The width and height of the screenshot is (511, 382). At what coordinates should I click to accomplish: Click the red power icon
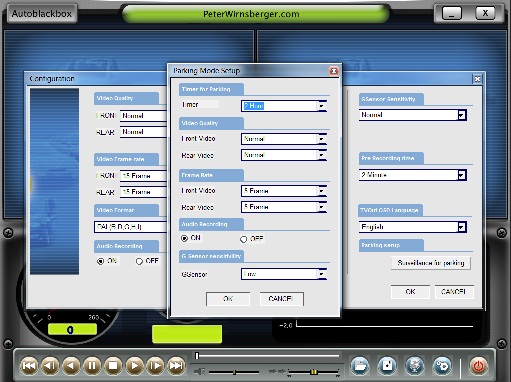(x=478, y=366)
